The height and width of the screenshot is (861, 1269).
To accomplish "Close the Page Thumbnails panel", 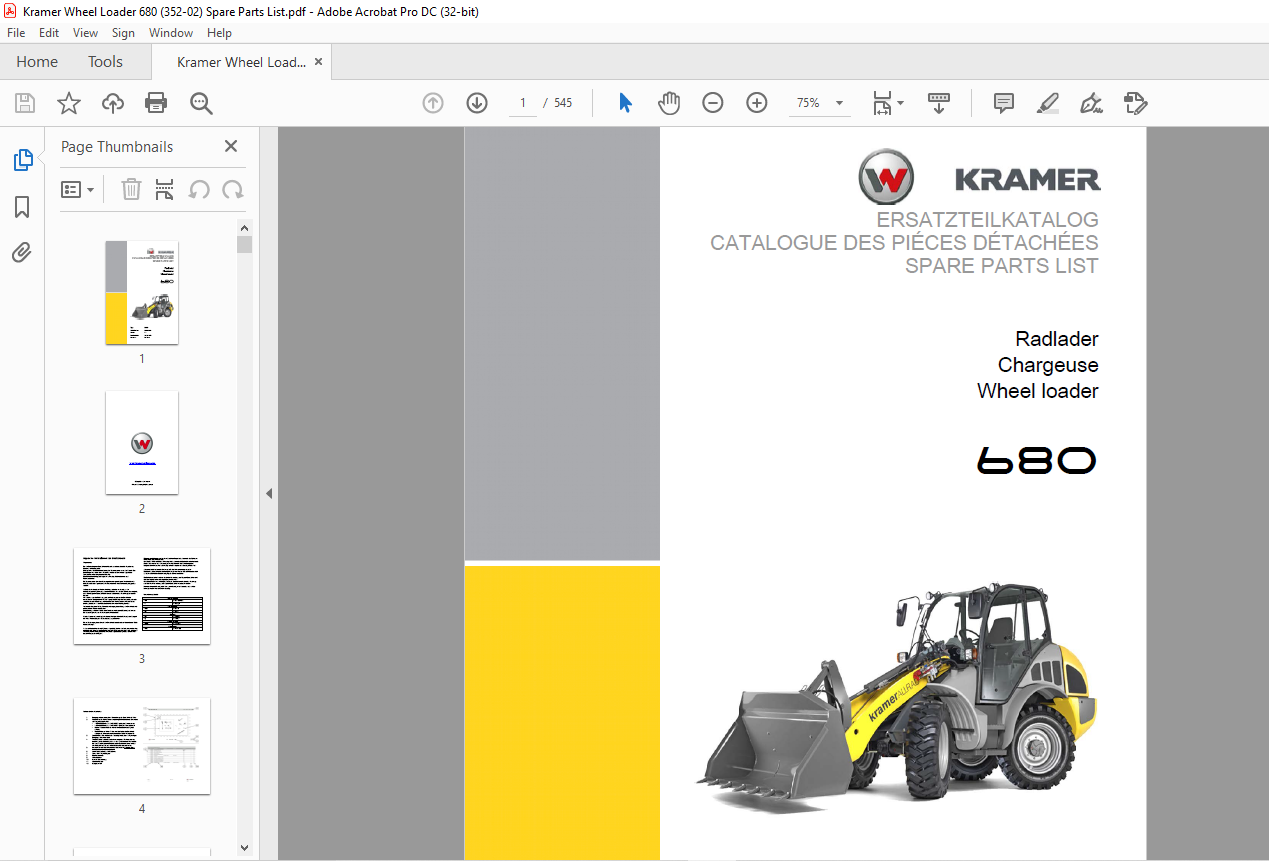I will (x=231, y=146).
